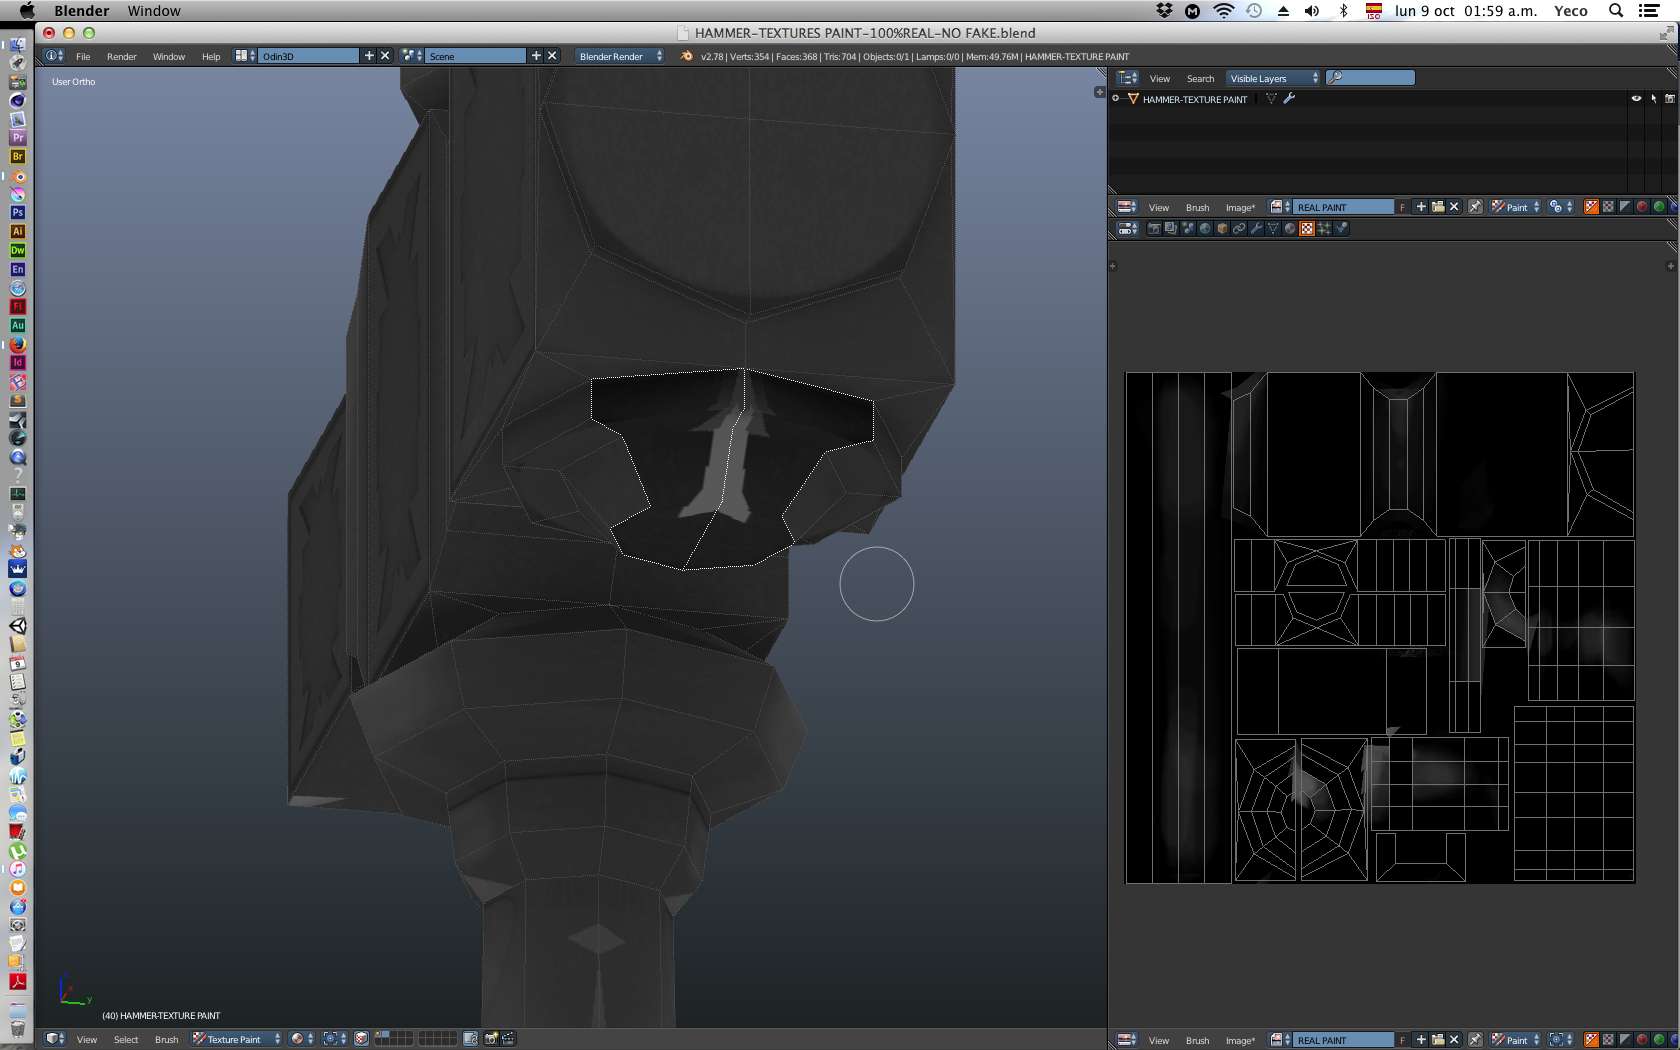The width and height of the screenshot is (1680, 1050).
Task: Click the Search button in outliner header
Action: coord(1200,78)
